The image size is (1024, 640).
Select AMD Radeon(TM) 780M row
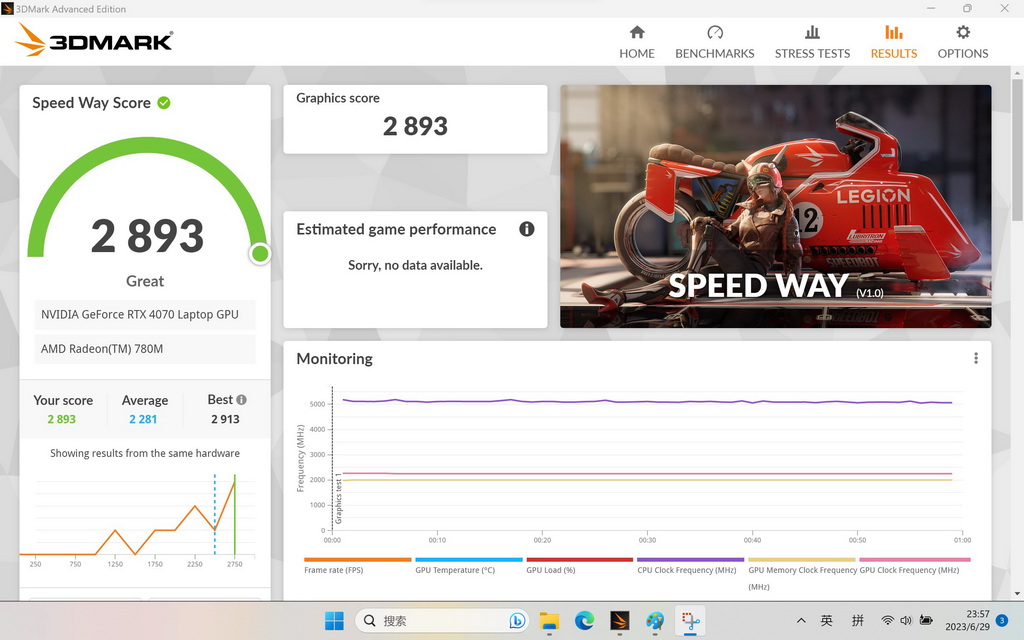click(145, 349)
